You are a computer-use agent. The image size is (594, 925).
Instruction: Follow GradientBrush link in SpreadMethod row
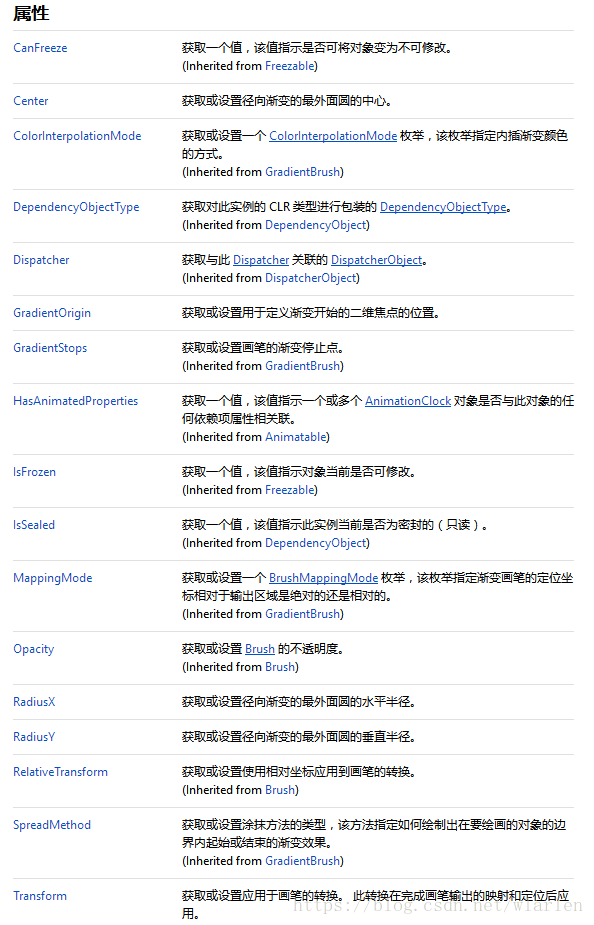coord(303,861)
